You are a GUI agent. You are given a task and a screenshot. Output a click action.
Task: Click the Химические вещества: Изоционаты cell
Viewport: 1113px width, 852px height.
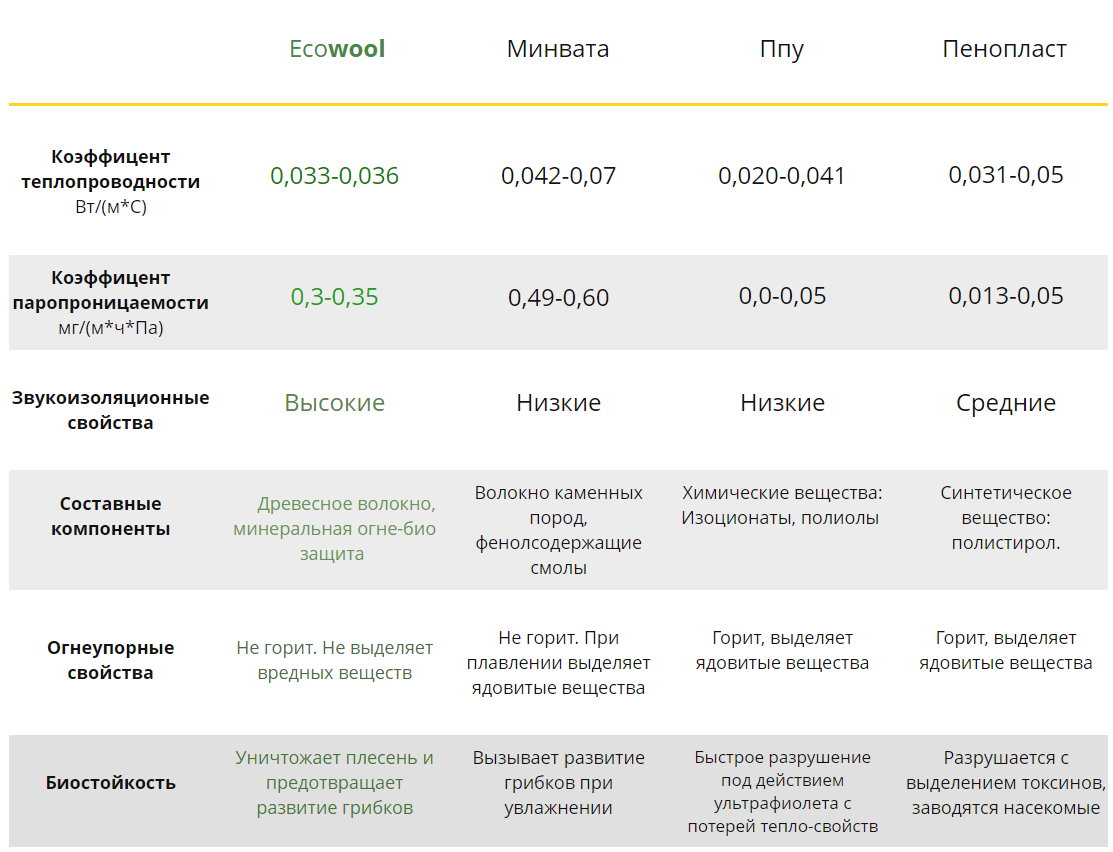[x=782, y=506]
